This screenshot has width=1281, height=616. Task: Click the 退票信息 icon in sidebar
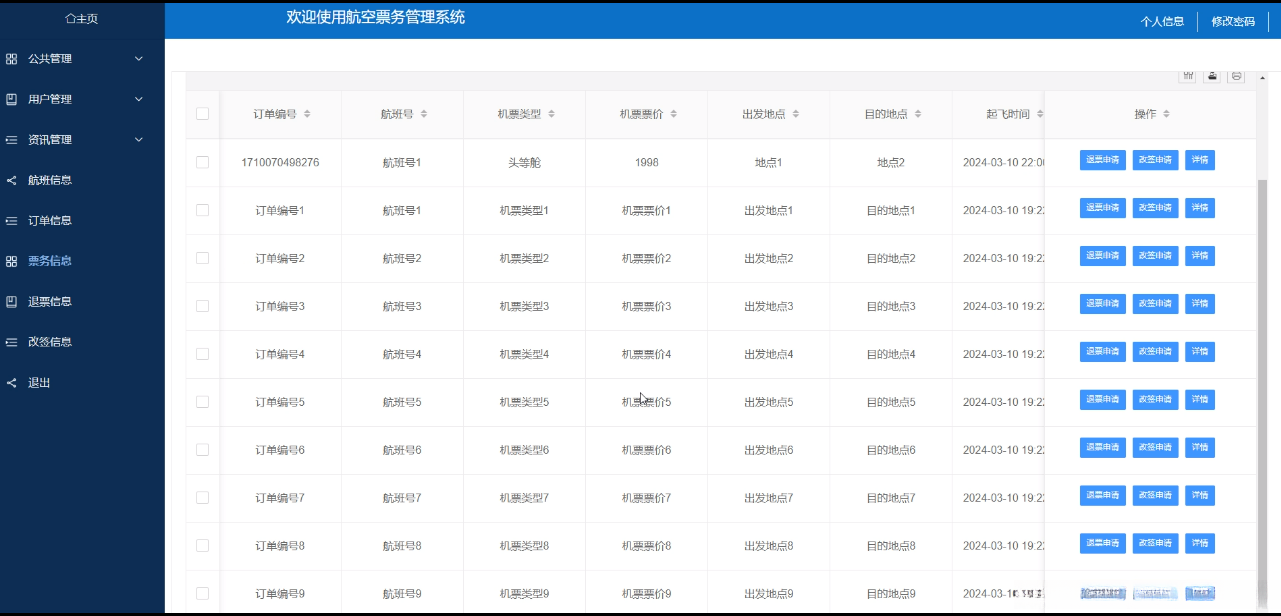tap(12, 301)
